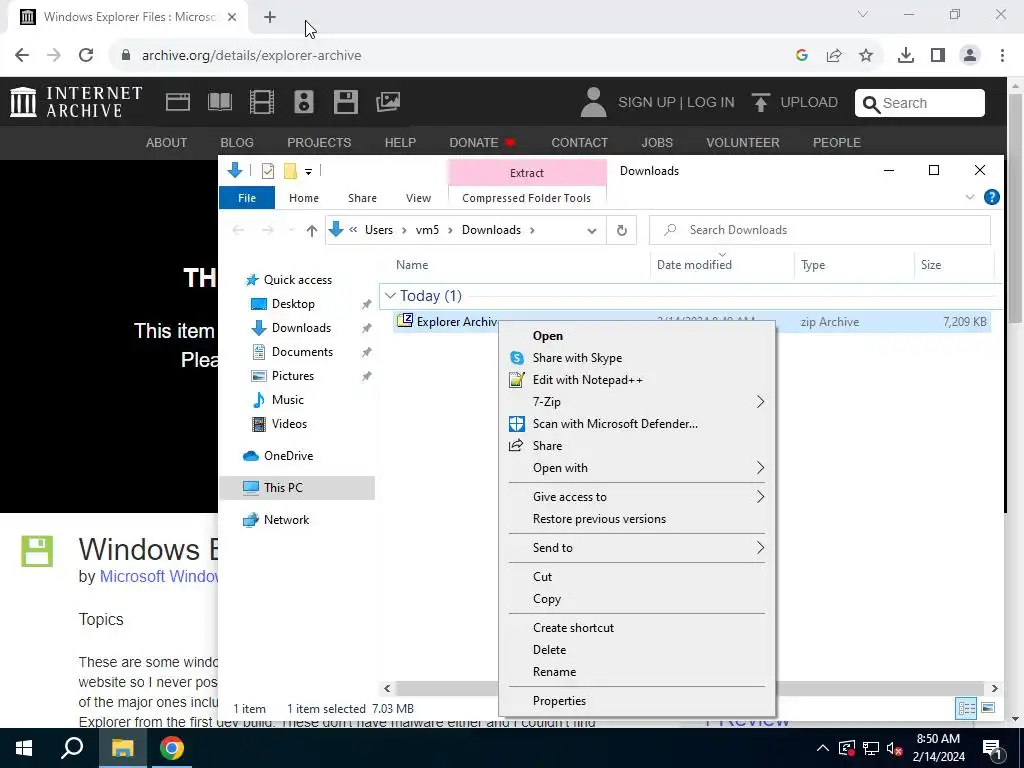The height and width of the screenshot is (768, 1024).
Task: Click the user avatar icon beside Sign Up
Action: [x=594, y=103]
